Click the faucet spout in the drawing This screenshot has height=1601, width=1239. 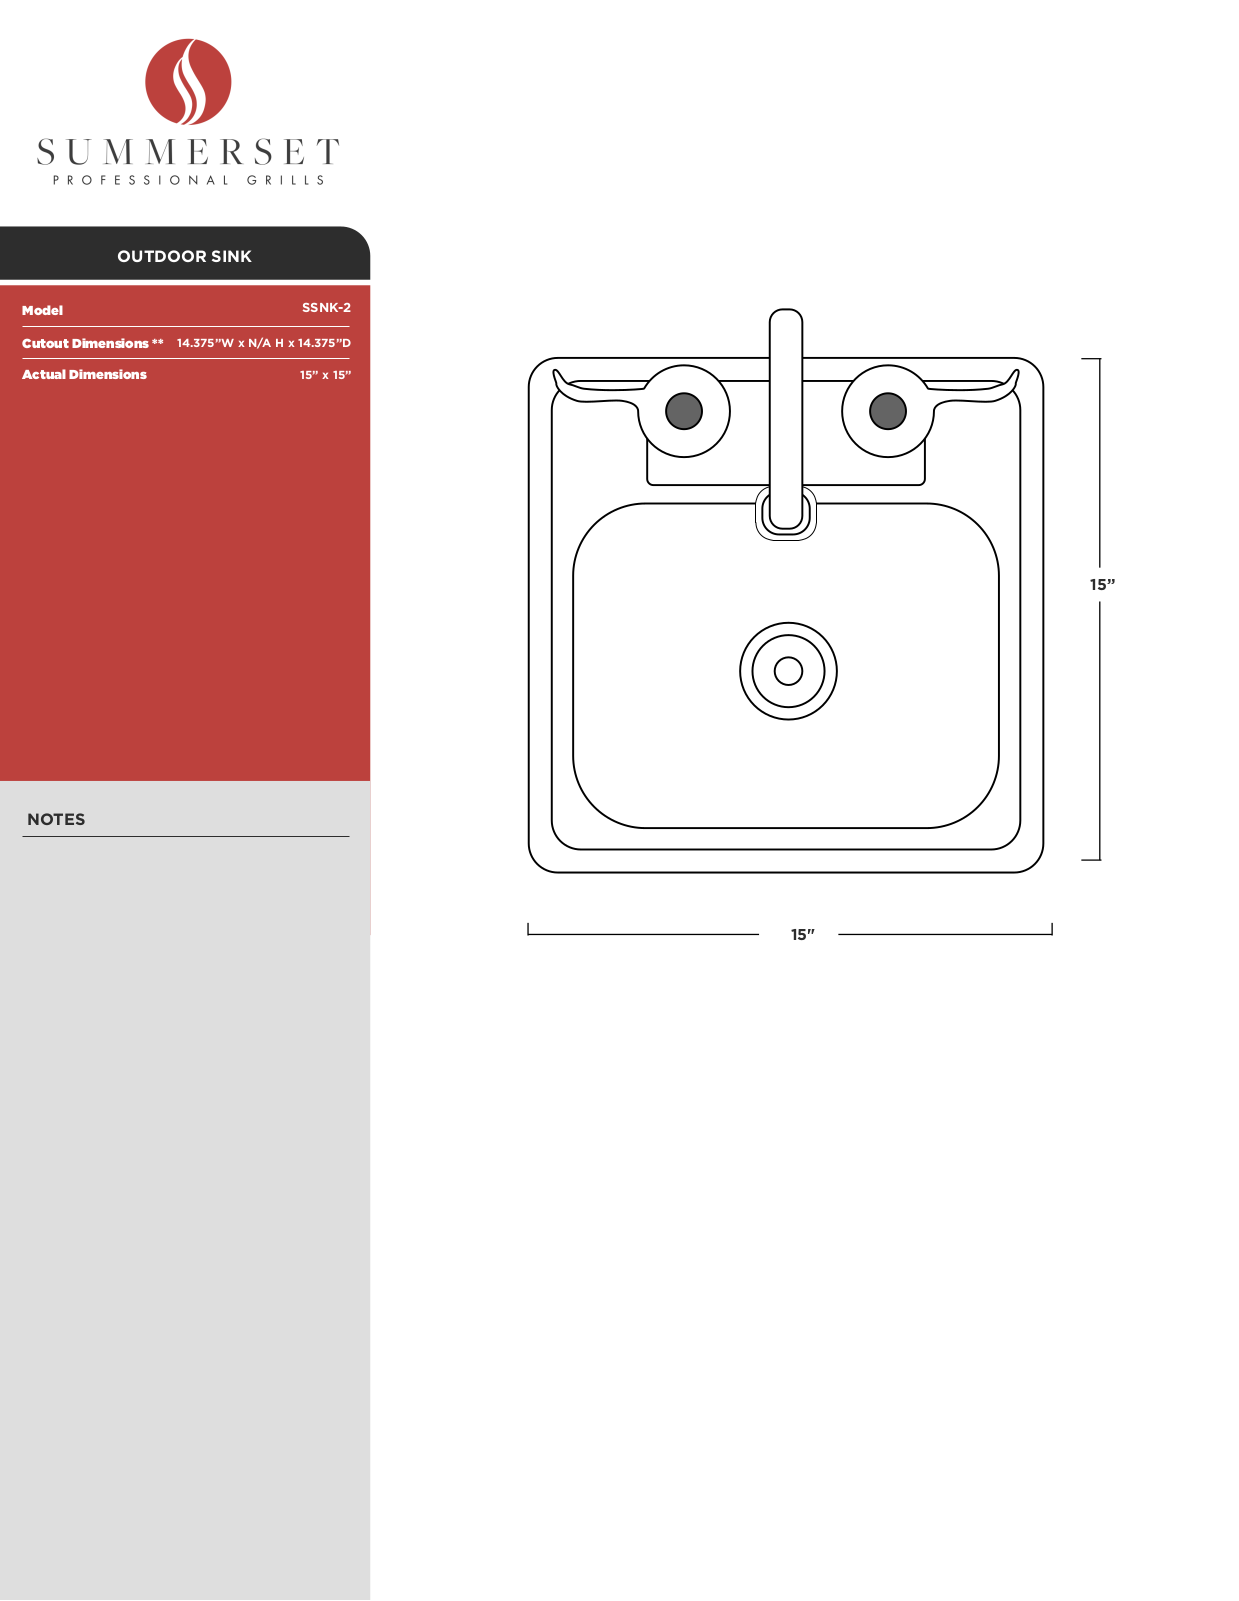pos(786,418)
